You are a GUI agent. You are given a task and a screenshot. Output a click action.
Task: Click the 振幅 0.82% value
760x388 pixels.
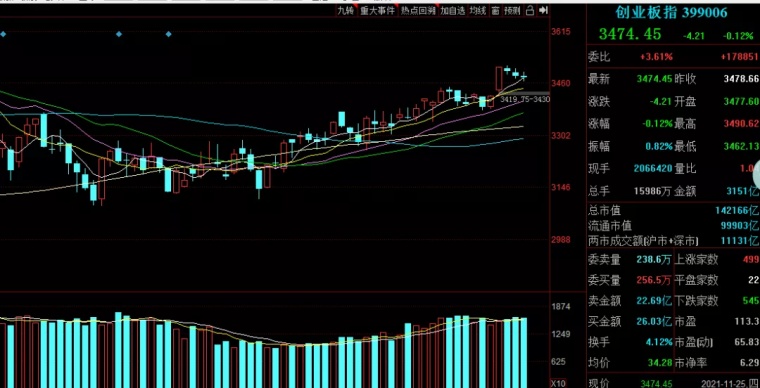tap(659, 146)
